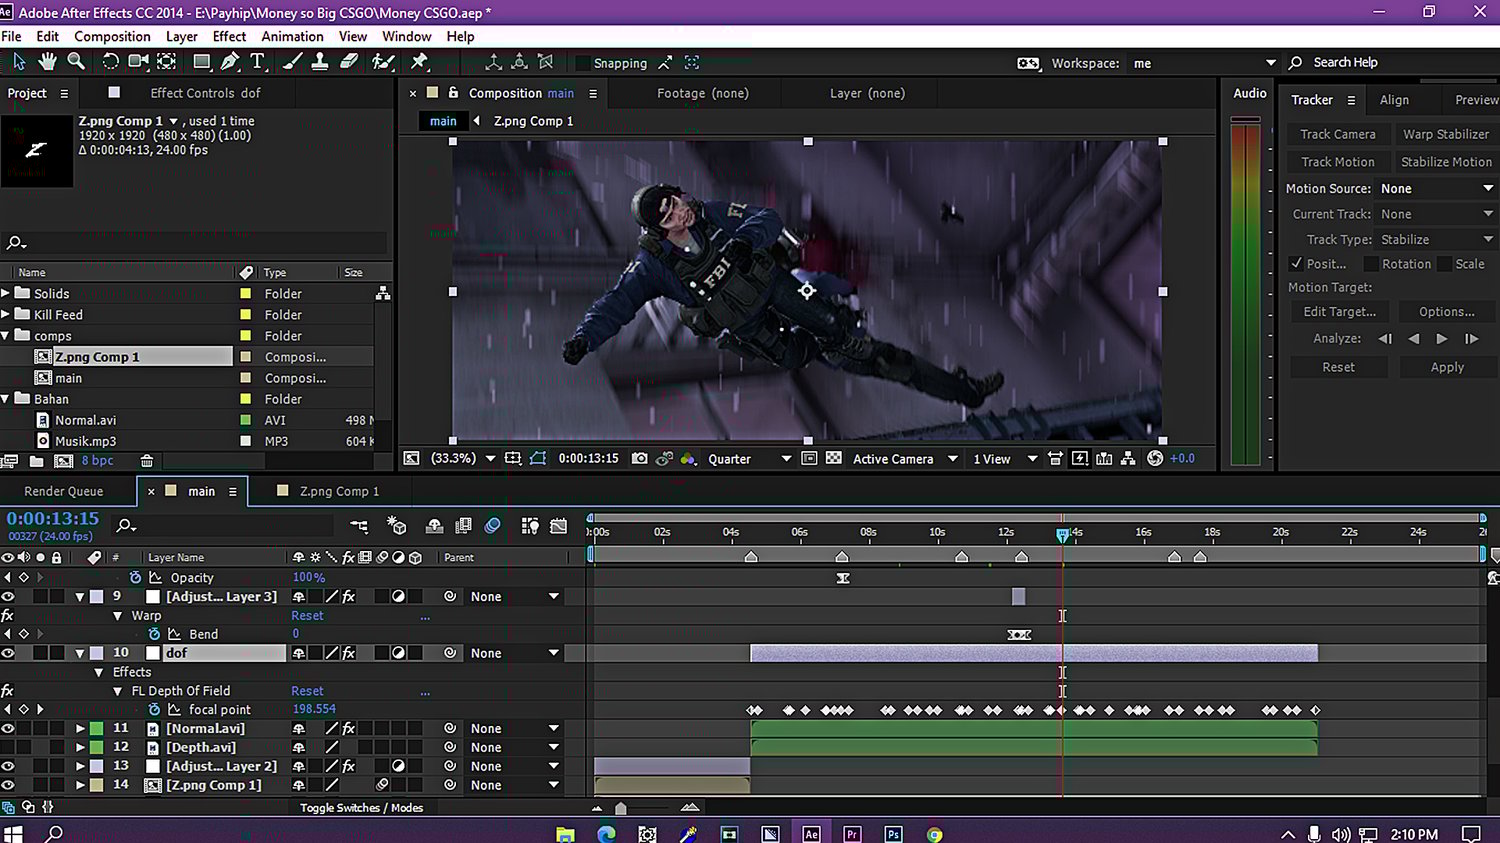Open the Quarter resolution dropdown
This screenshot has height=843, width=1500.
coord(749,459)
